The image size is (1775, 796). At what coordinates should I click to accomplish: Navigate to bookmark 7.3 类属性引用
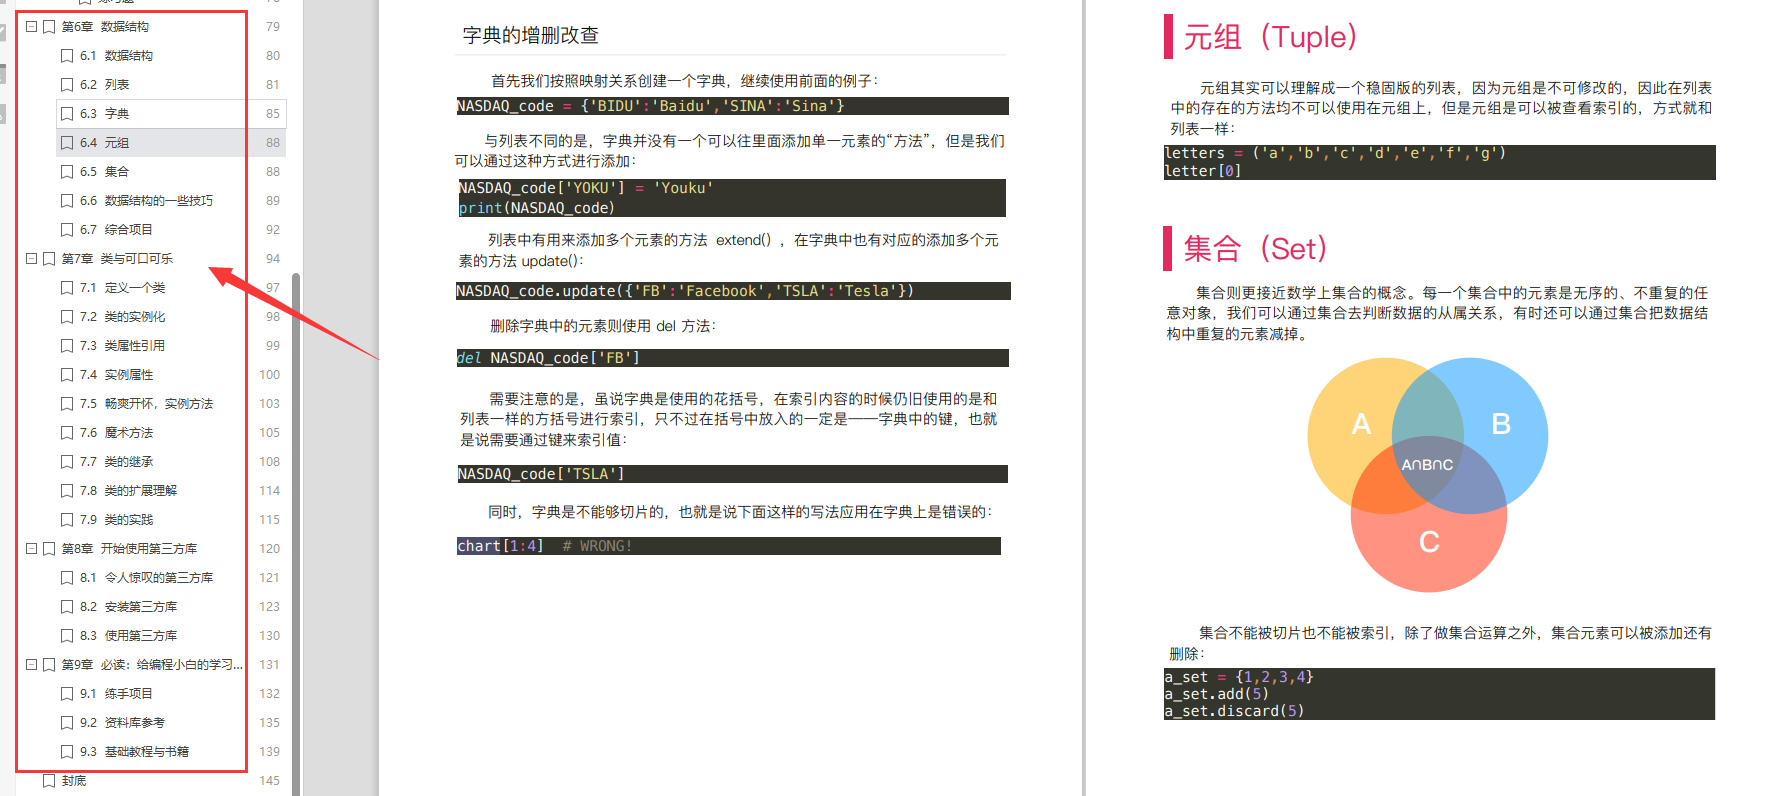pyautogui.click(x=122, y=346)
